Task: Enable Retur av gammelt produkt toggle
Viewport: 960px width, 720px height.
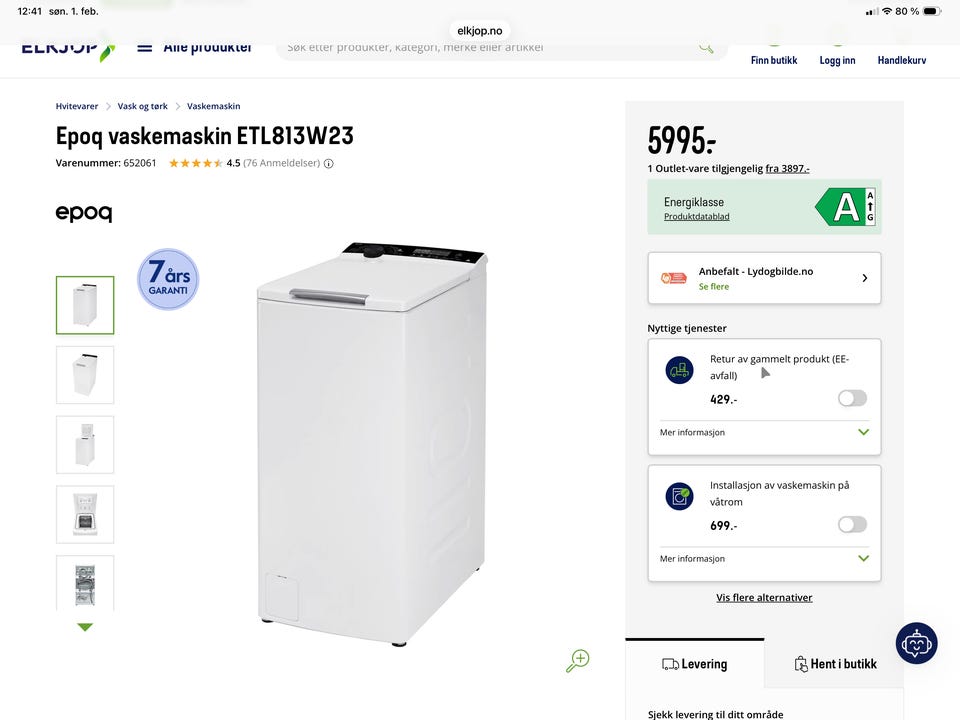Action: [x=852, y=399]
